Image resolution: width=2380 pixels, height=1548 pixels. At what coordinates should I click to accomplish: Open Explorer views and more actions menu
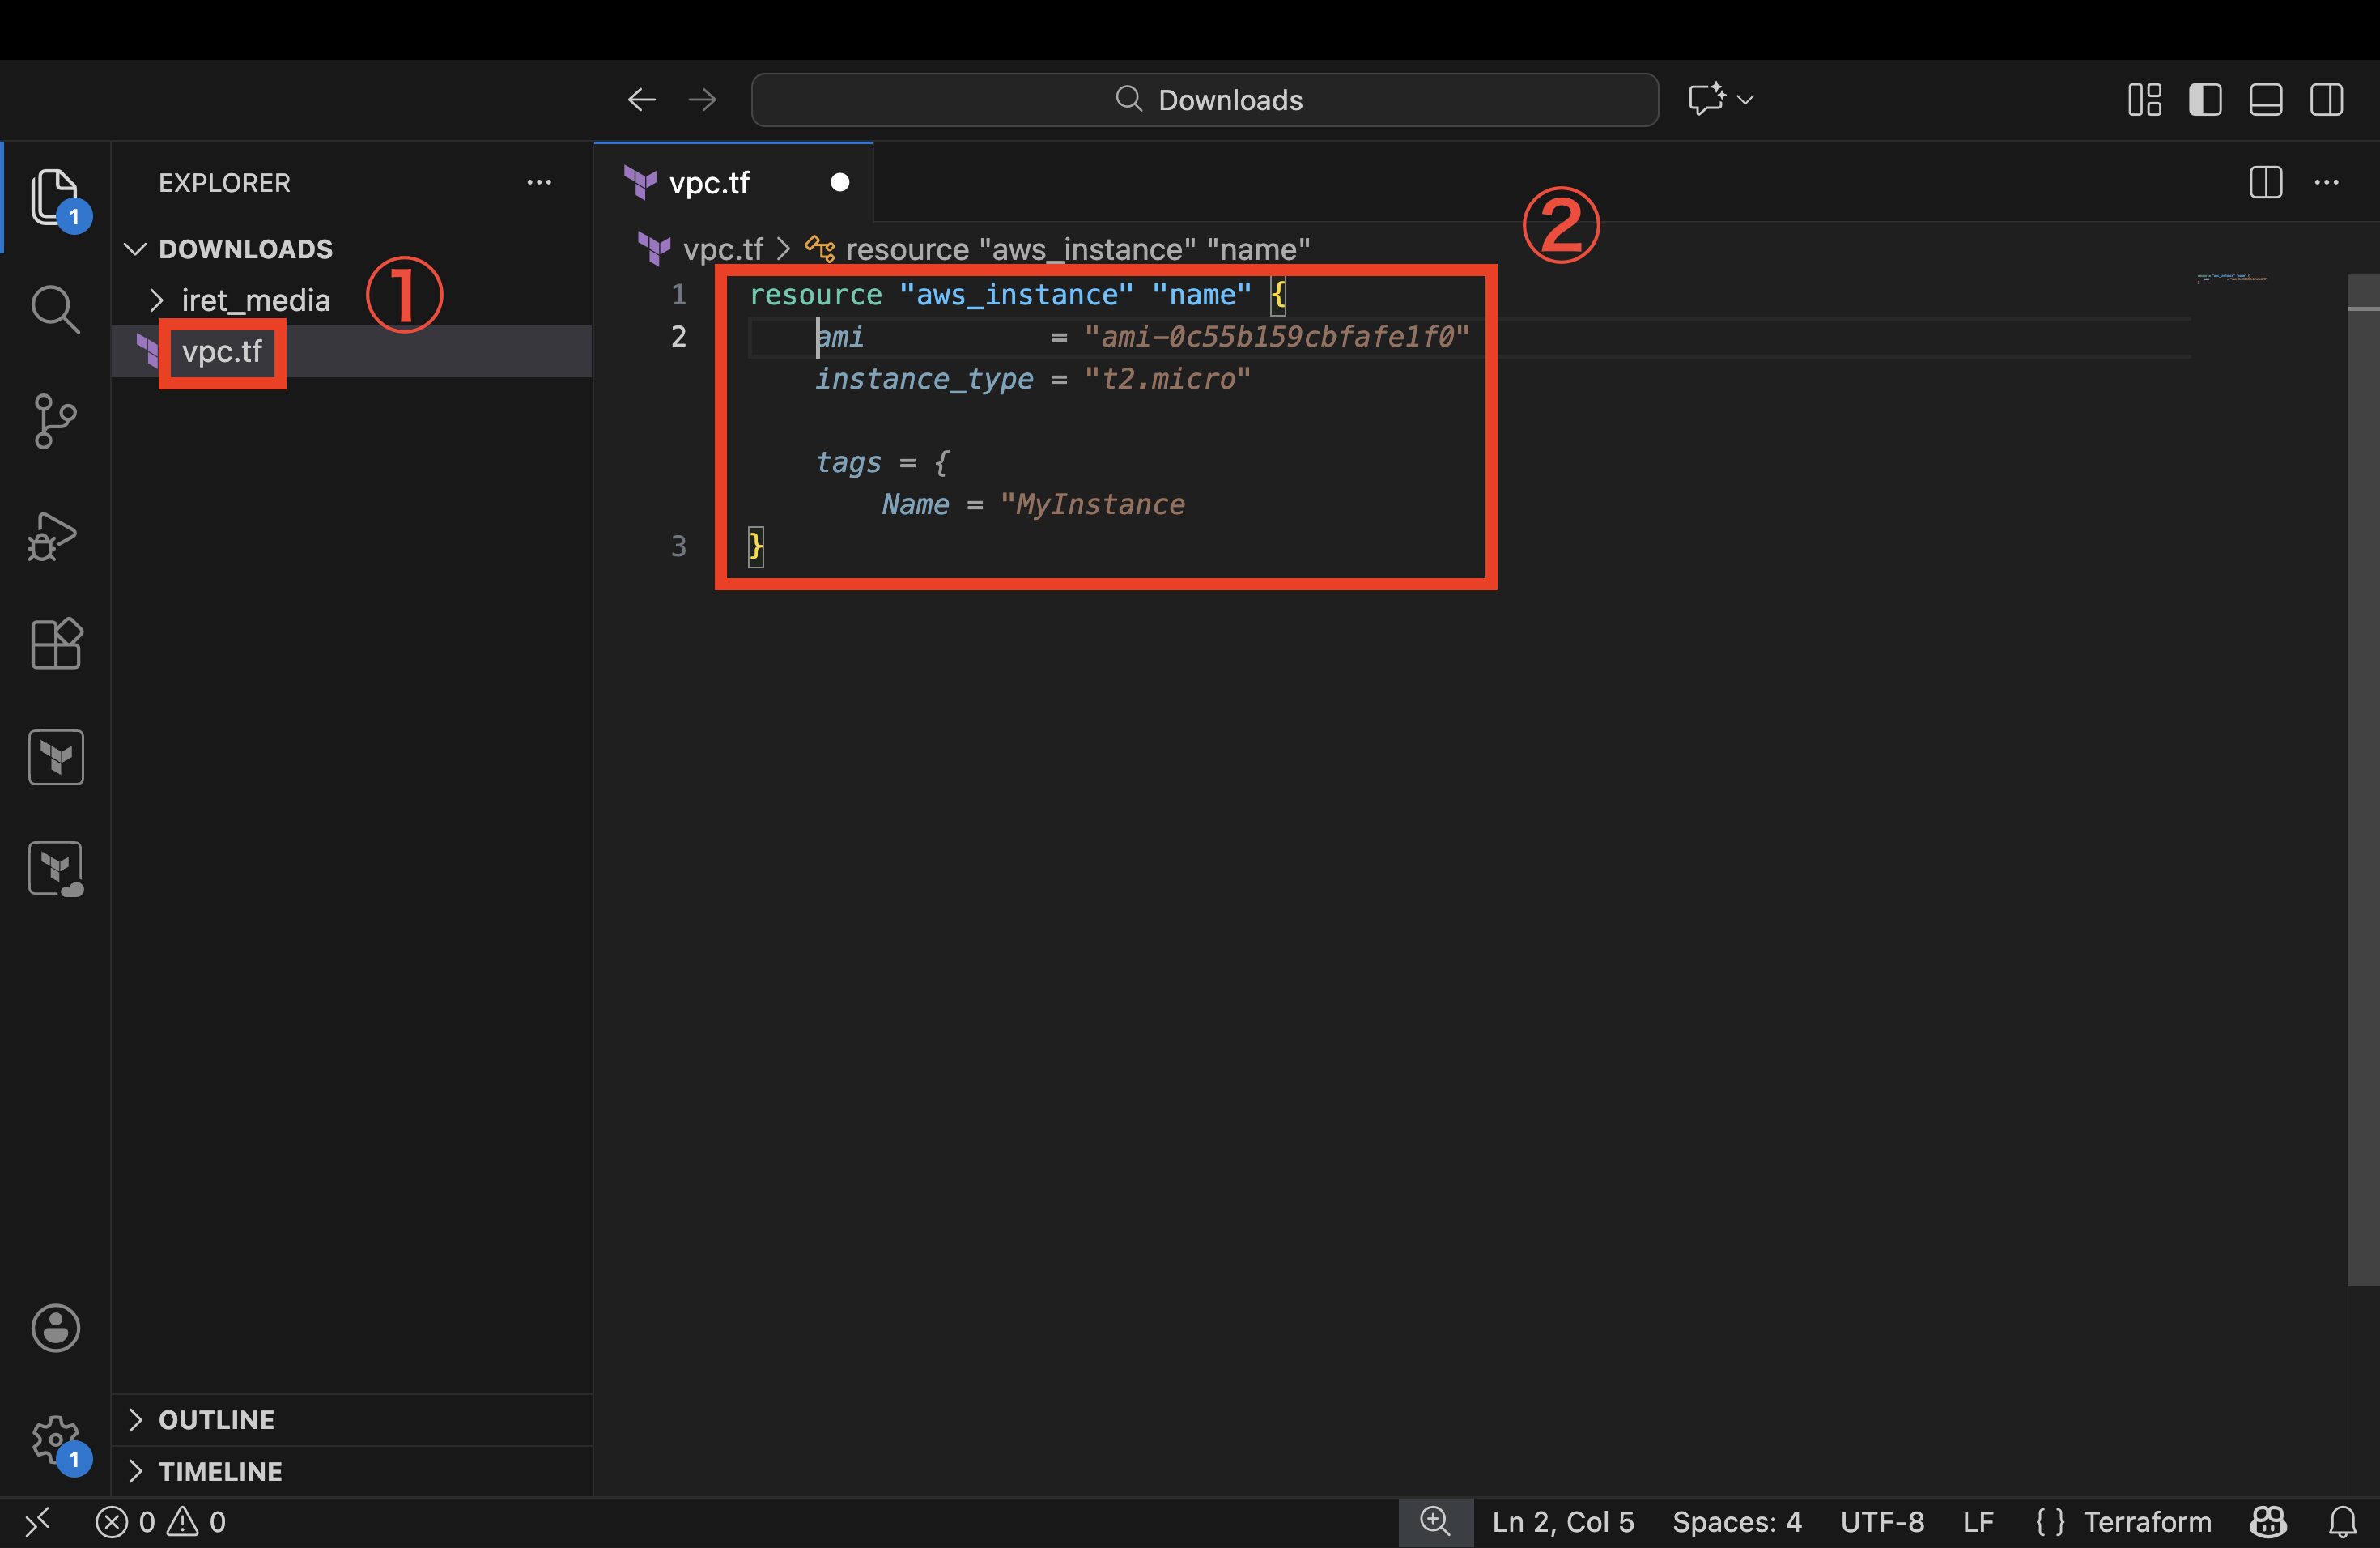tap(539, 183)
